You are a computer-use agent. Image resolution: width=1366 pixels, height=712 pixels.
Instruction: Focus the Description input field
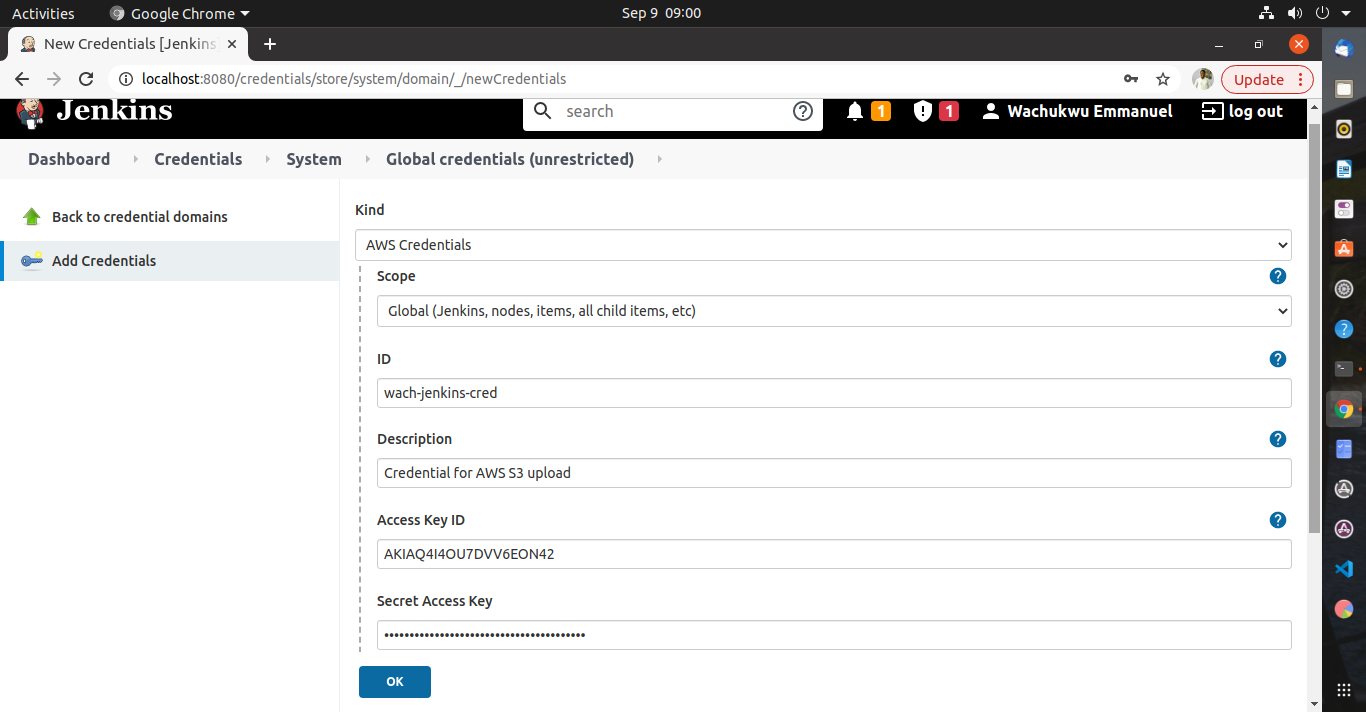(834, 473)
